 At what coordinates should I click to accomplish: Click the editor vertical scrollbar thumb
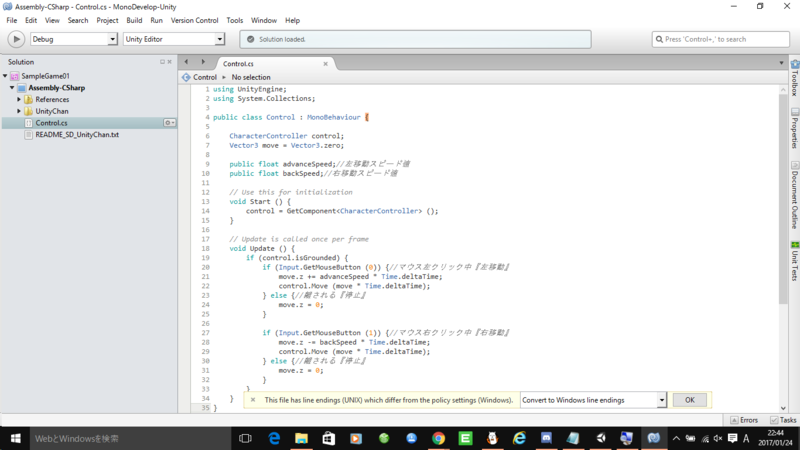point(783,199)
